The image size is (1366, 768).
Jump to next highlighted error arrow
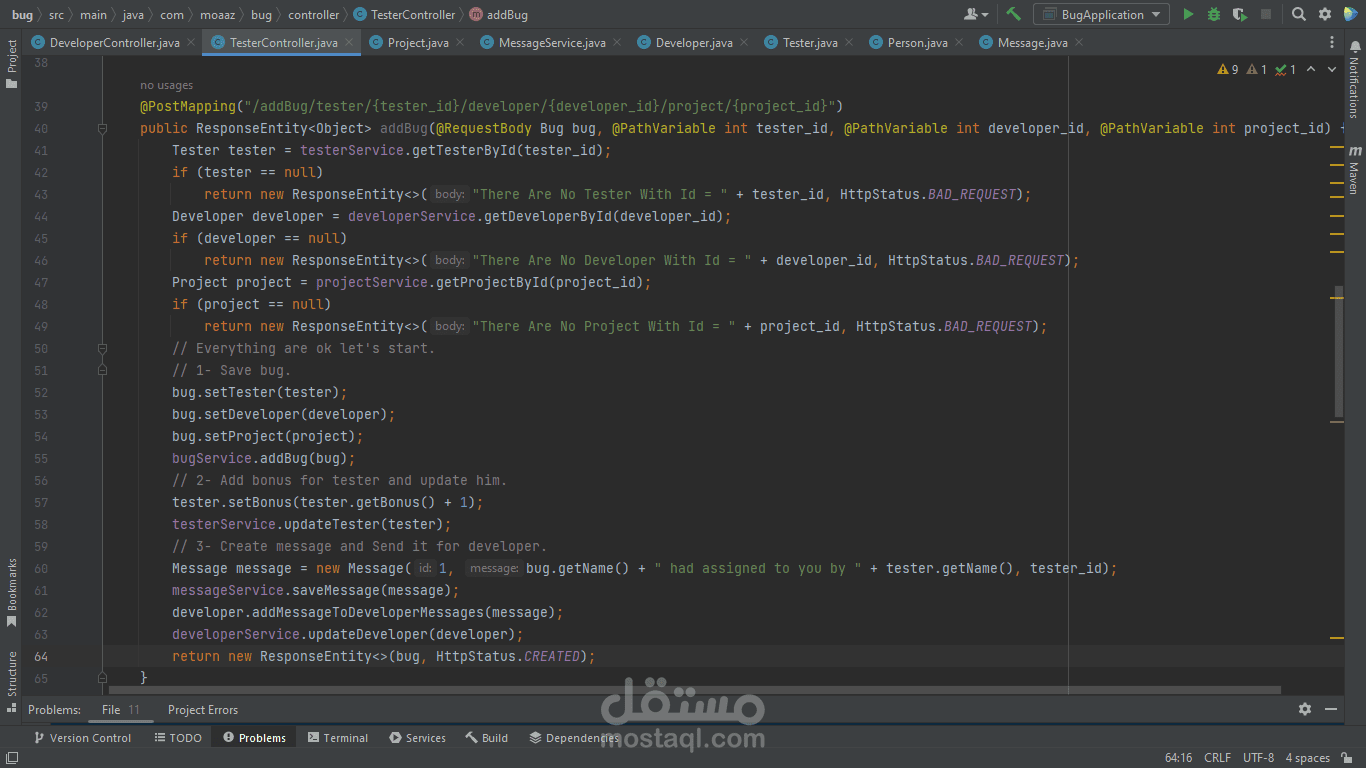tap(1333, 69)
